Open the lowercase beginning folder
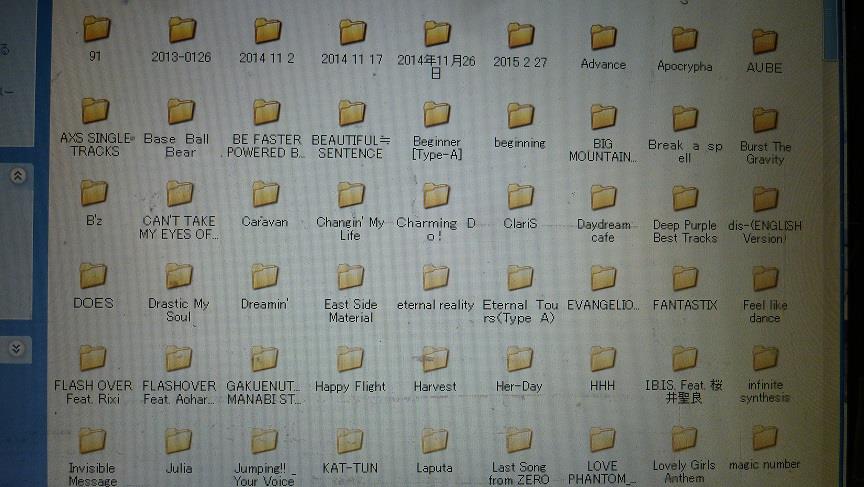864x487 pixels. point(520,116)
